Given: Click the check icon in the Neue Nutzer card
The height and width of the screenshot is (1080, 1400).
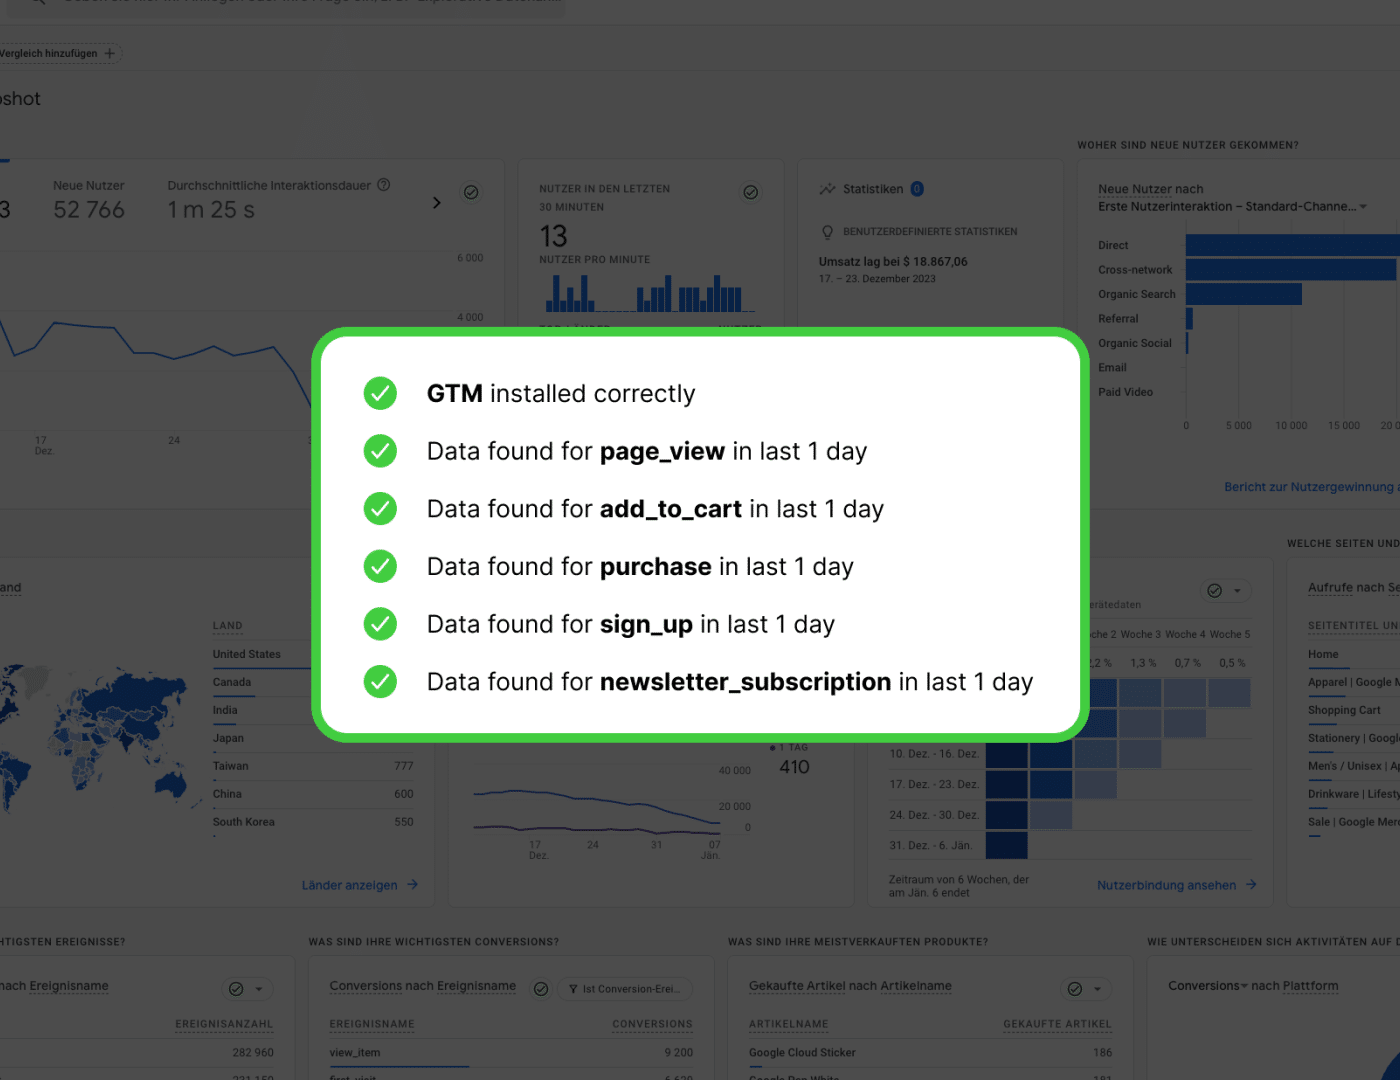Looking at the screenshot, I should coord(471,192).
